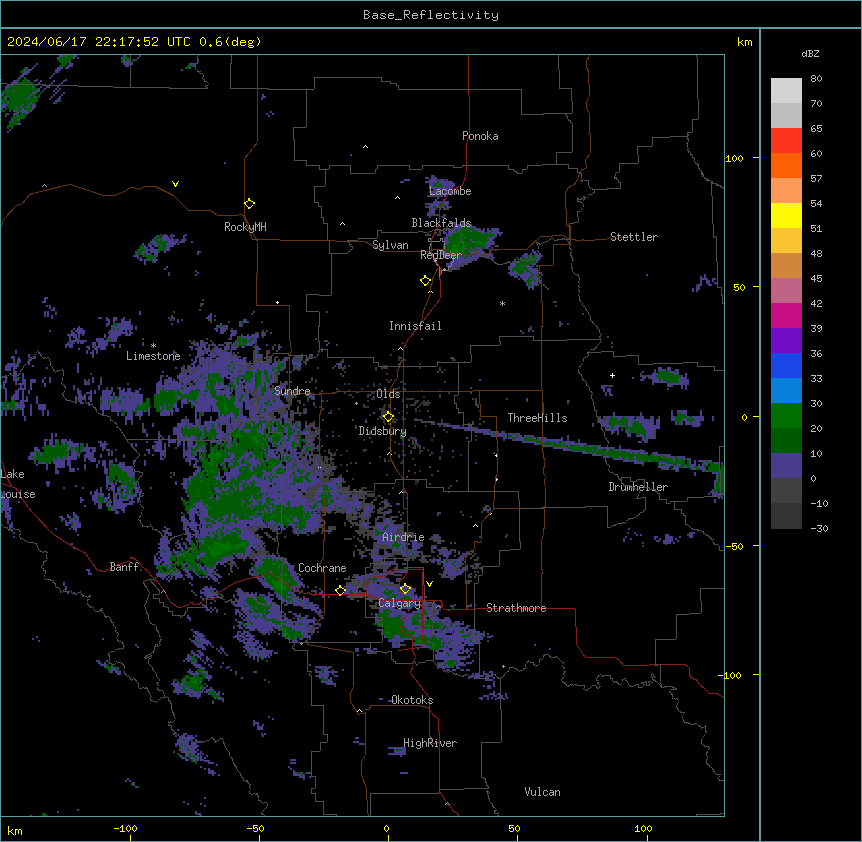Viewport: 862px width, 842px height.
Task: Click the magenta 42 dBZ legend color
Action: coord(786,315)
